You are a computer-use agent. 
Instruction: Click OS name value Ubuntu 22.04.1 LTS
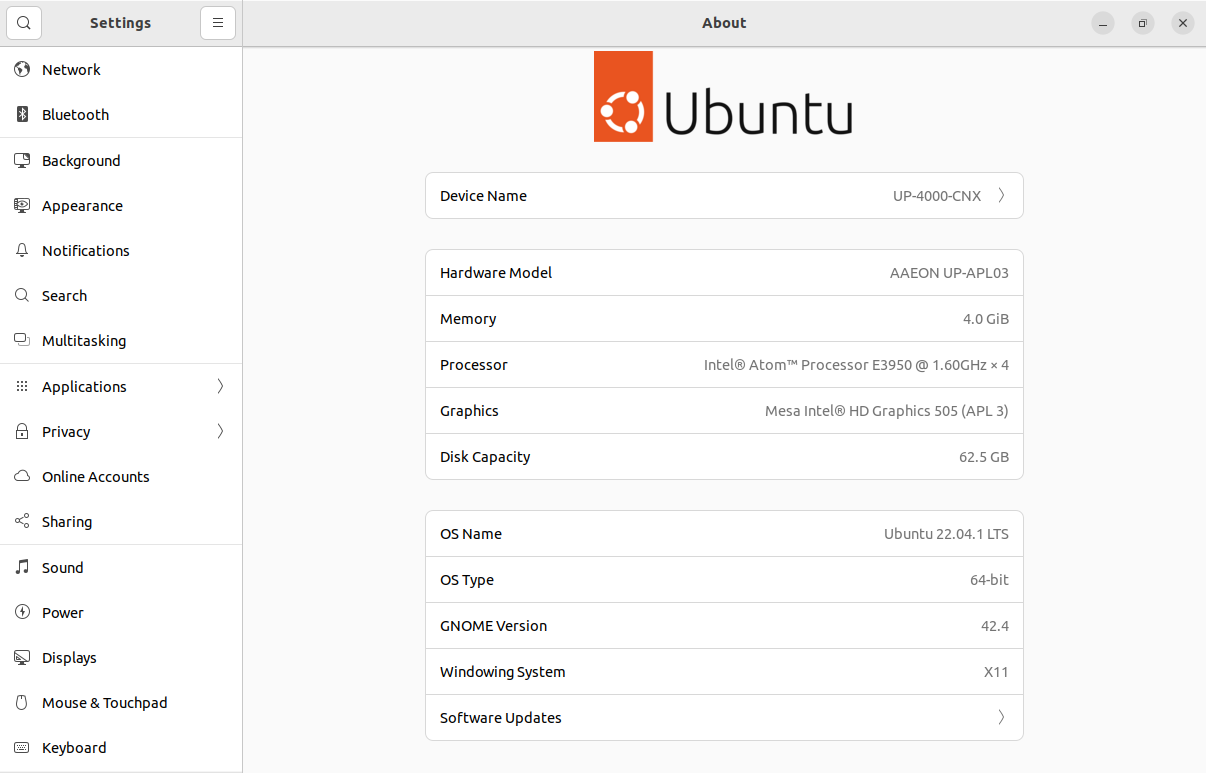click(946, 534)
